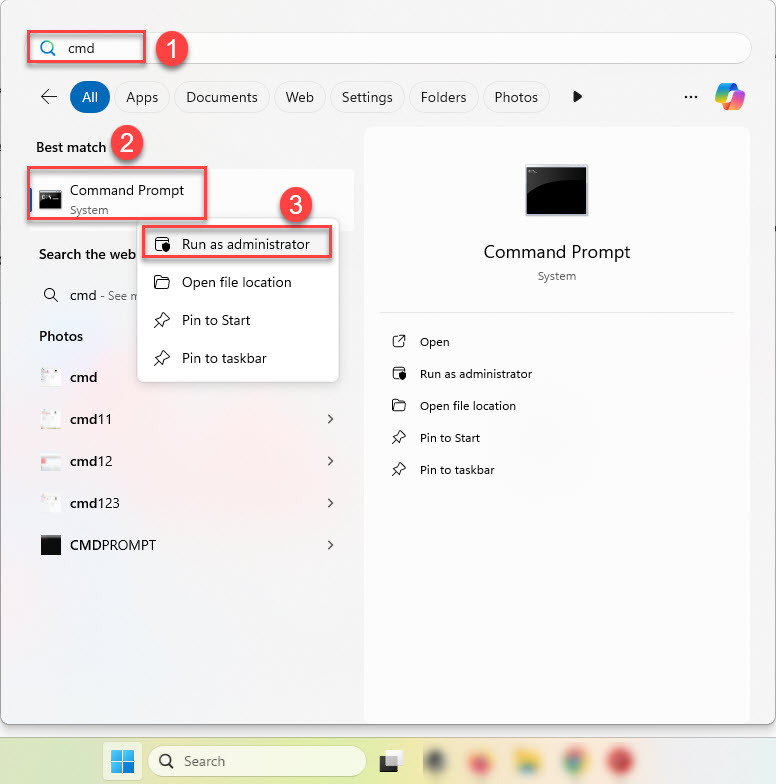This screenshot has height=784, width=776.
Task: Click the taskbar Search box
Action: (256, 761)
